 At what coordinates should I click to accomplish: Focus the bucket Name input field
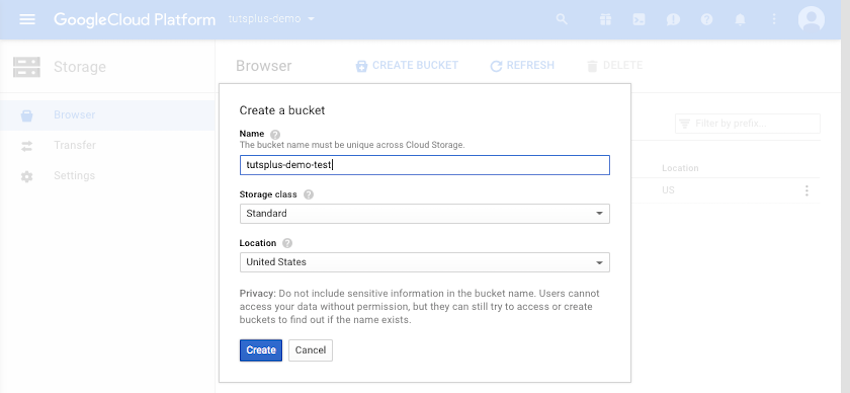point(424,165)
